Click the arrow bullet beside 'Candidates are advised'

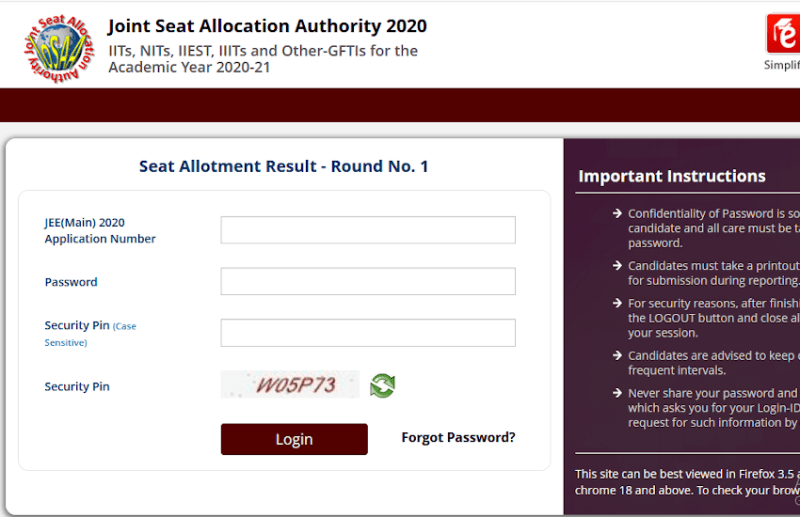[x=617, y=356]
